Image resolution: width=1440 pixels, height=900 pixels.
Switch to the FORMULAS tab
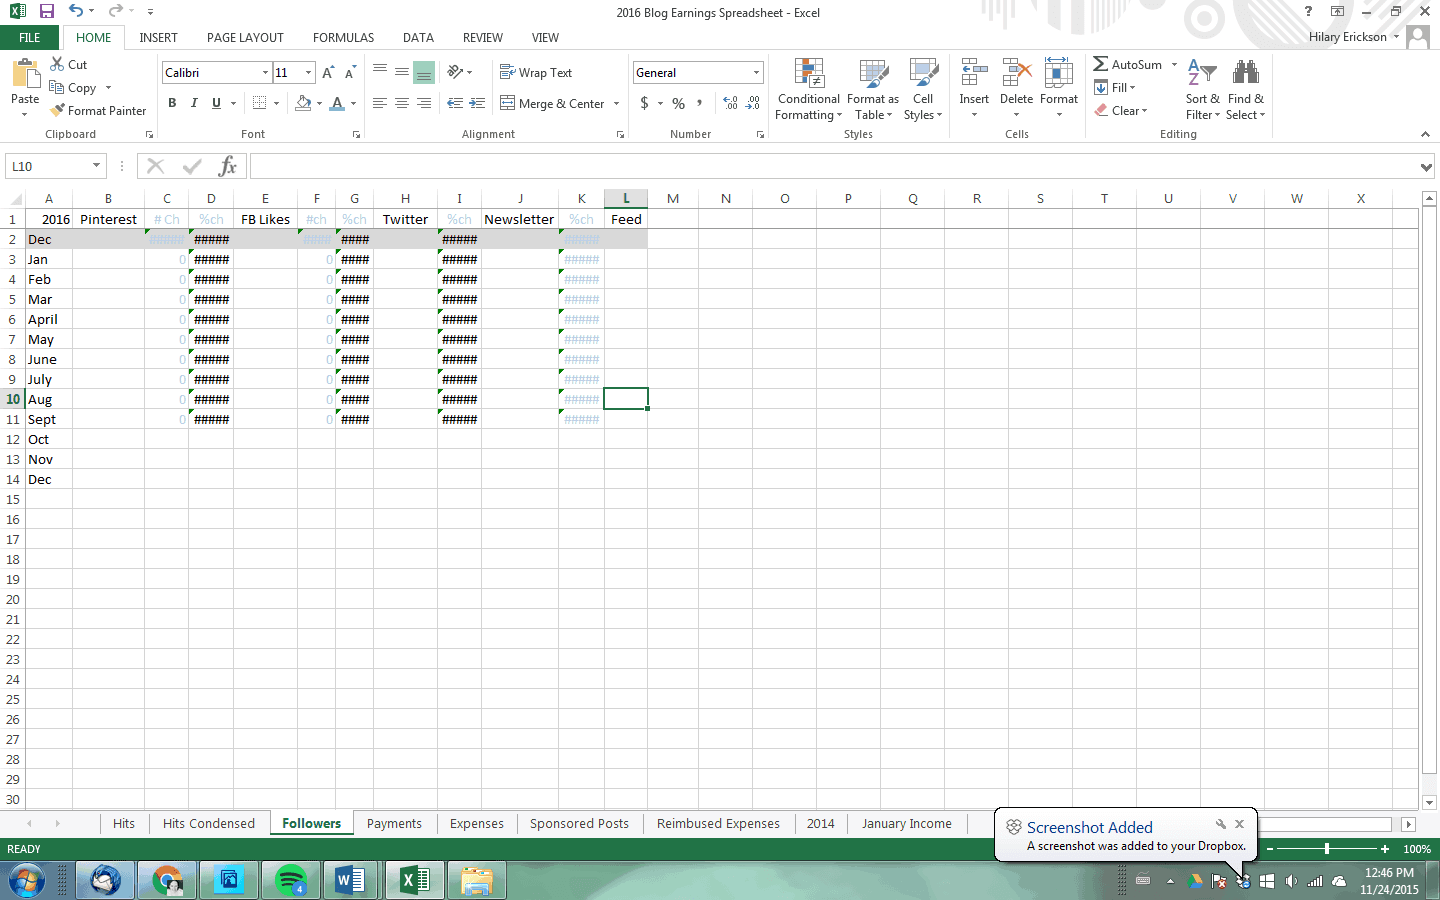pyautogui.click(x=343, y=38)
